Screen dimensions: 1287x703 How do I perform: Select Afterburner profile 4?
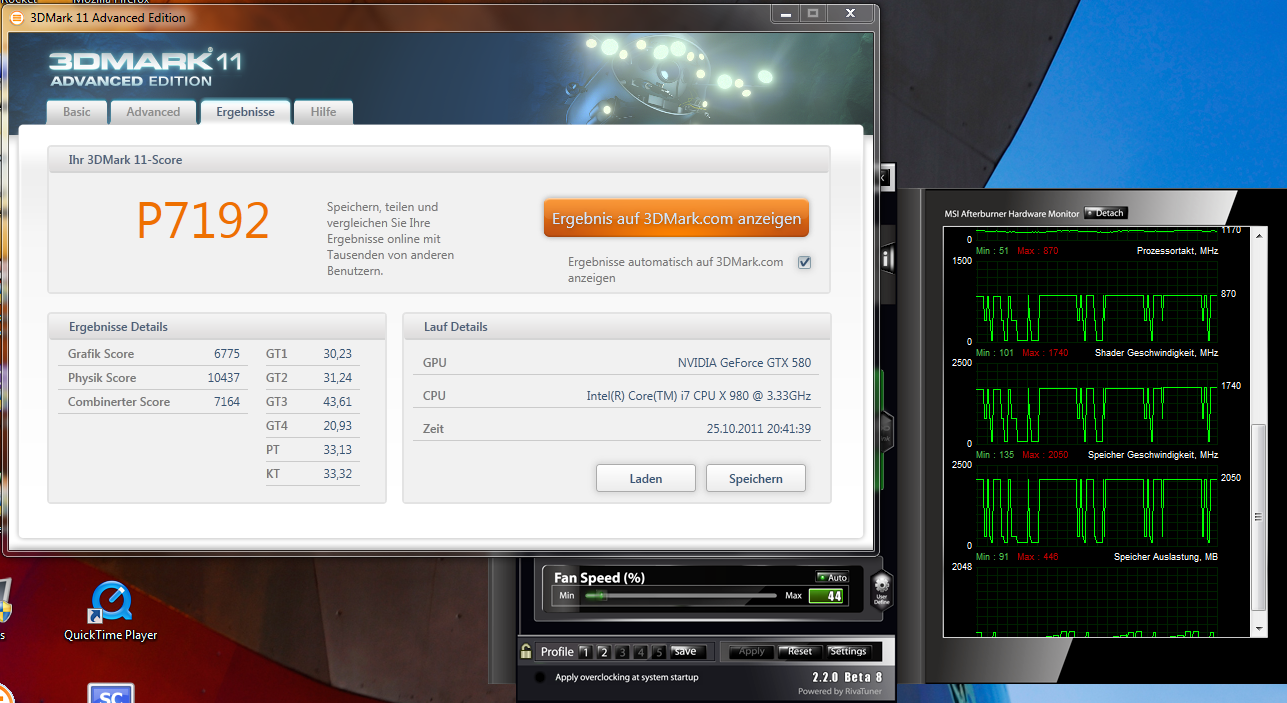click(640, 652)
